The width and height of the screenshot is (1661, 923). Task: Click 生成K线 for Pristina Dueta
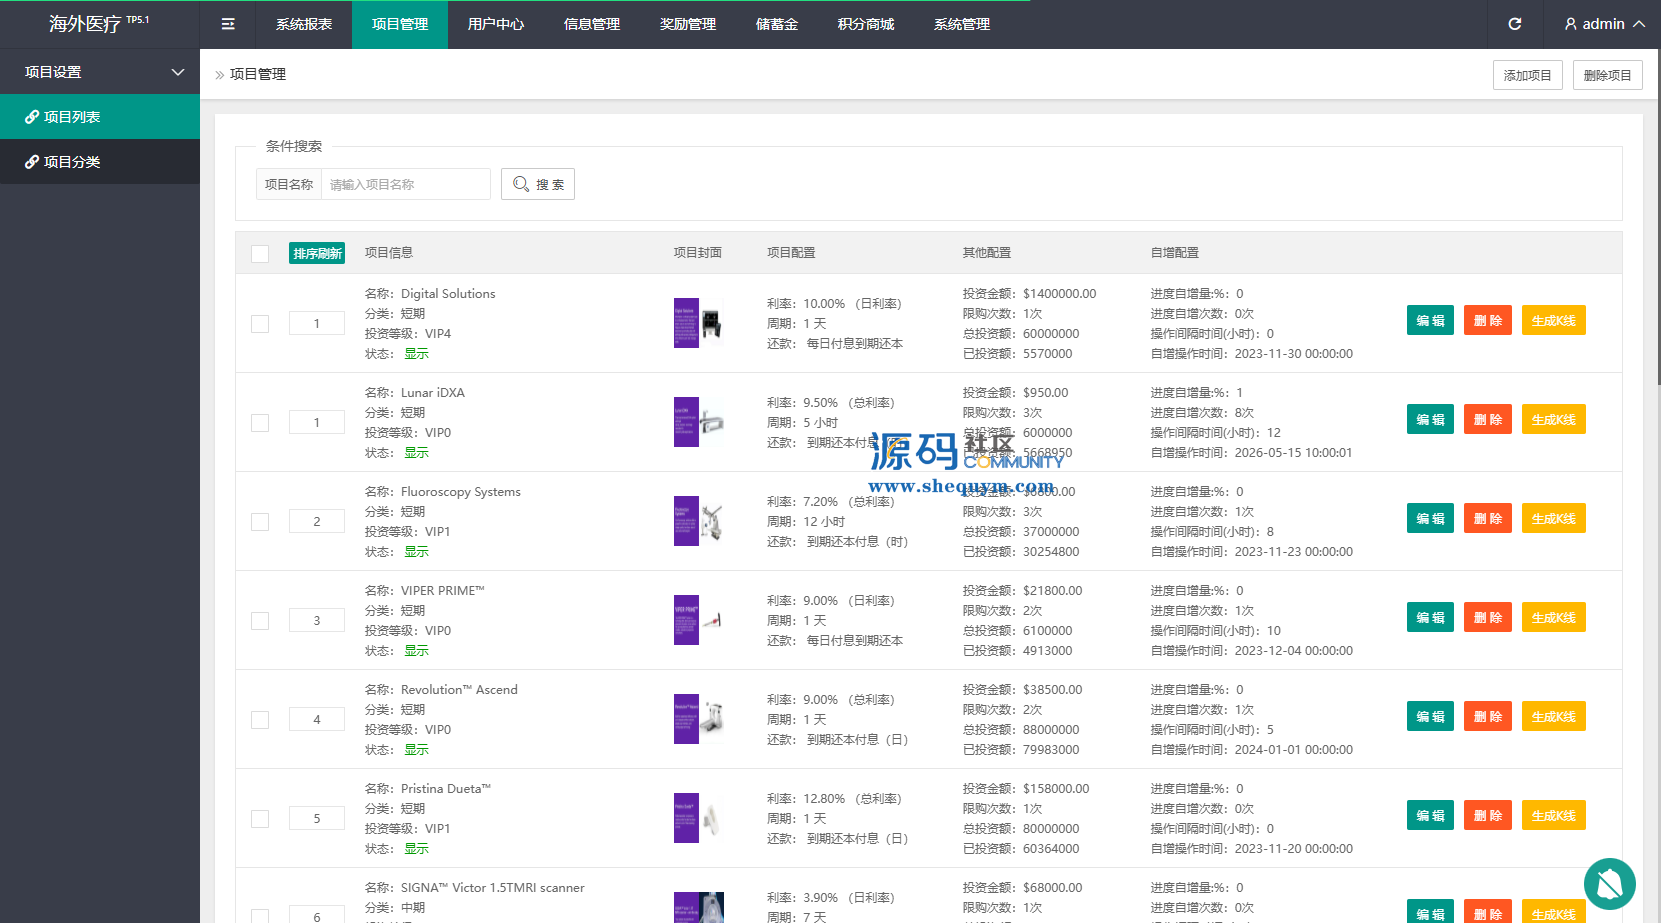pyautogui.click(x=1554, y=815)
